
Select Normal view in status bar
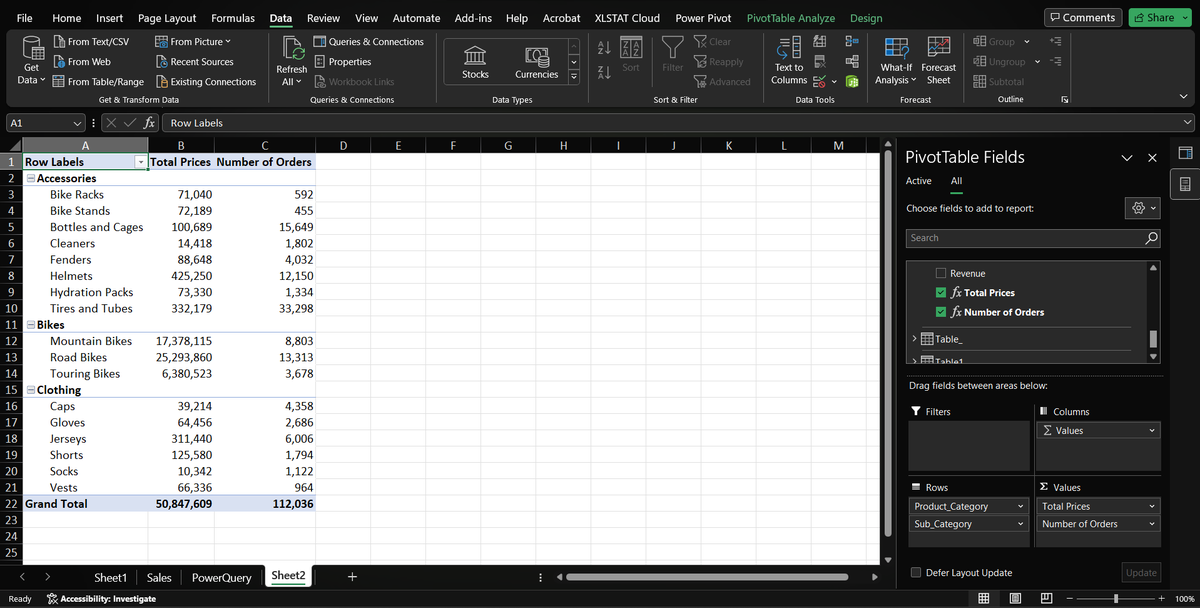pos(984,598)
